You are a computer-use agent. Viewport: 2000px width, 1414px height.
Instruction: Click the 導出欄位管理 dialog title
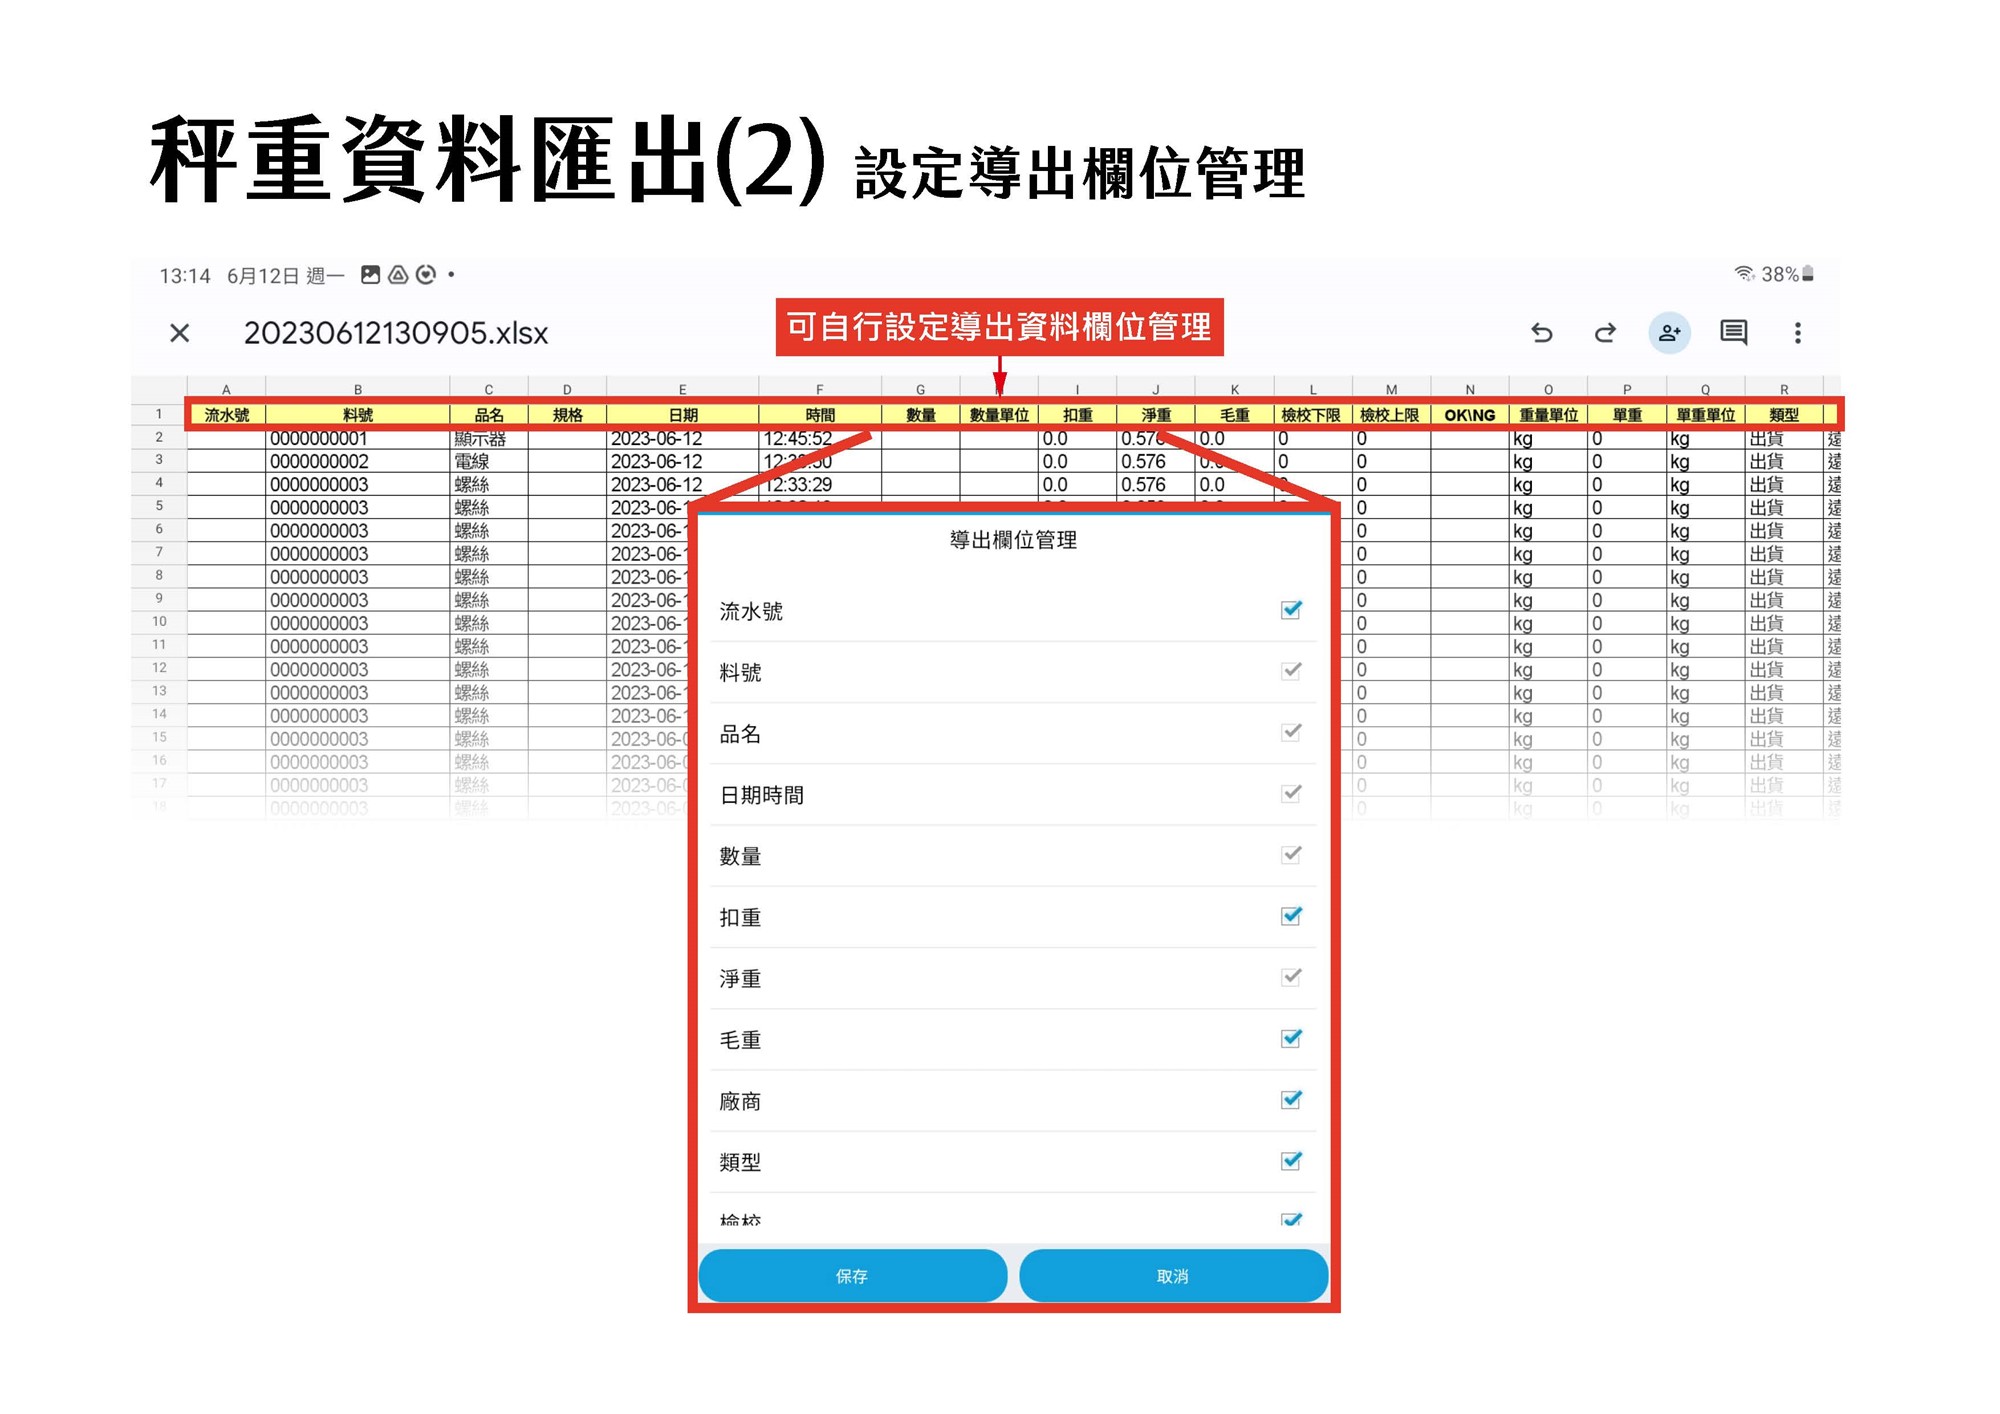[1013, 541]
